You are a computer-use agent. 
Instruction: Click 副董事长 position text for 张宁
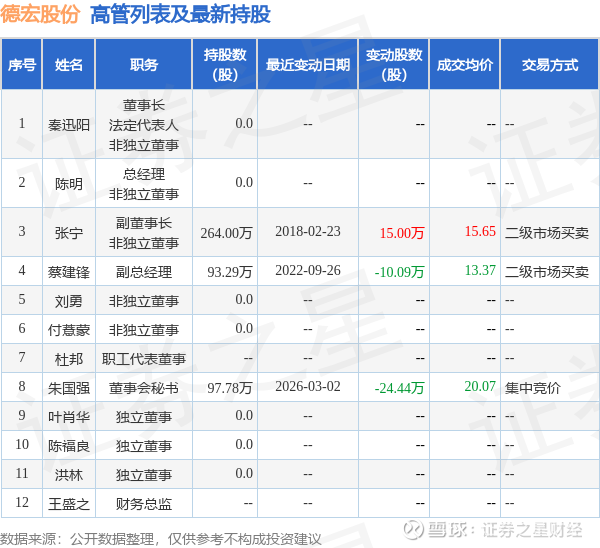[x=143, y=223]
